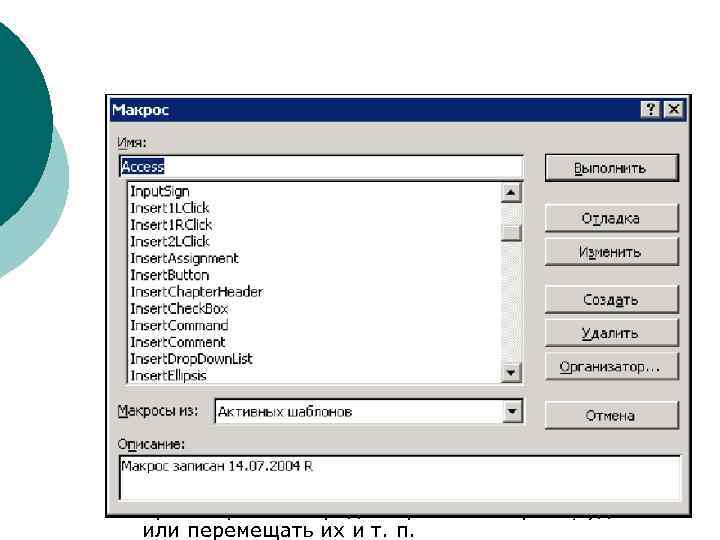Click Изменить to edit macro
The image size is (720, 540).
[x=611, y=252]
